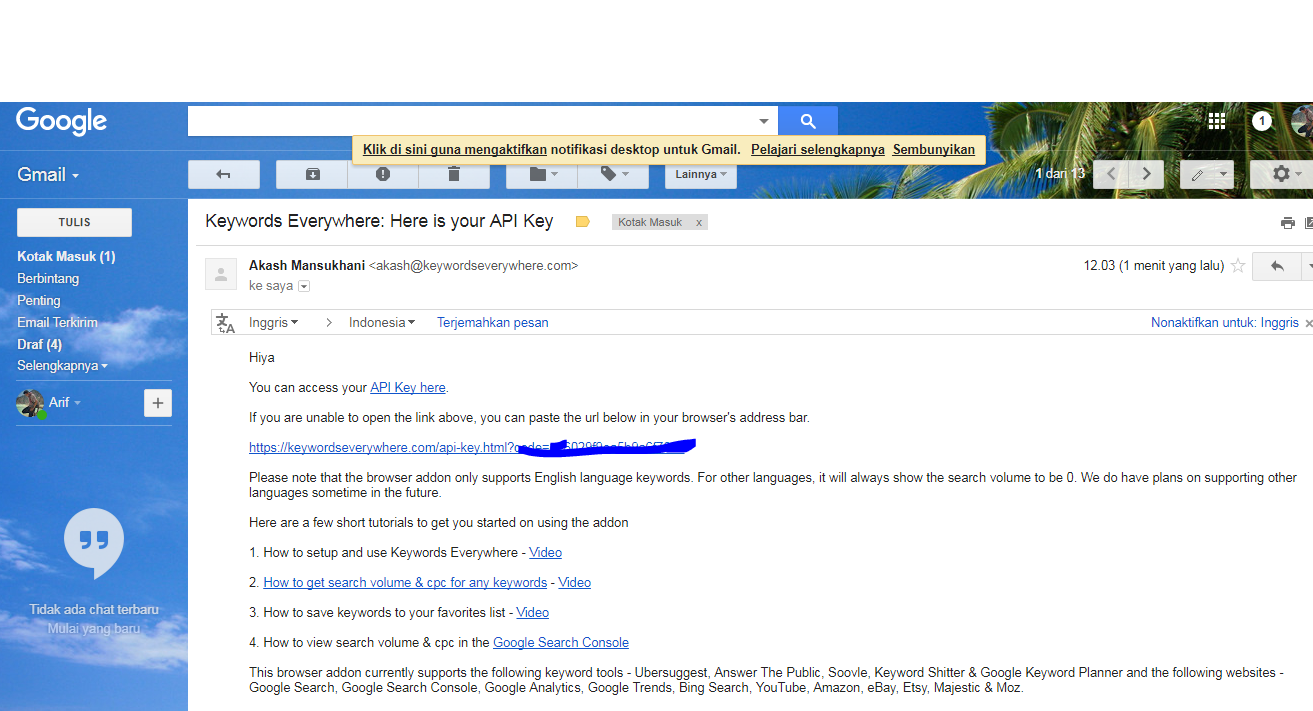Screen dimensions: 1313x711
Task: Star this message
Action: [x=1238, y=266]
